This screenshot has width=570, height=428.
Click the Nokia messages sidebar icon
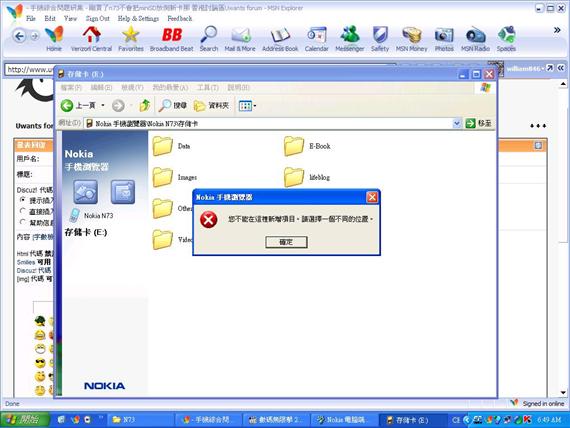coord(123,192)
